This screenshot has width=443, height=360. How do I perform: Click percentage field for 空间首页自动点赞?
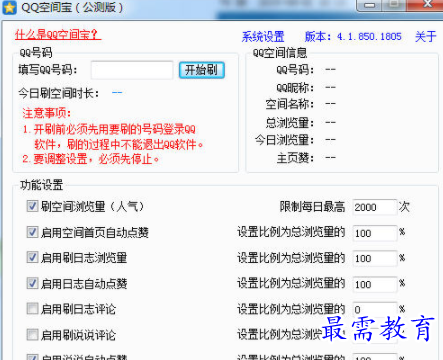375,233
